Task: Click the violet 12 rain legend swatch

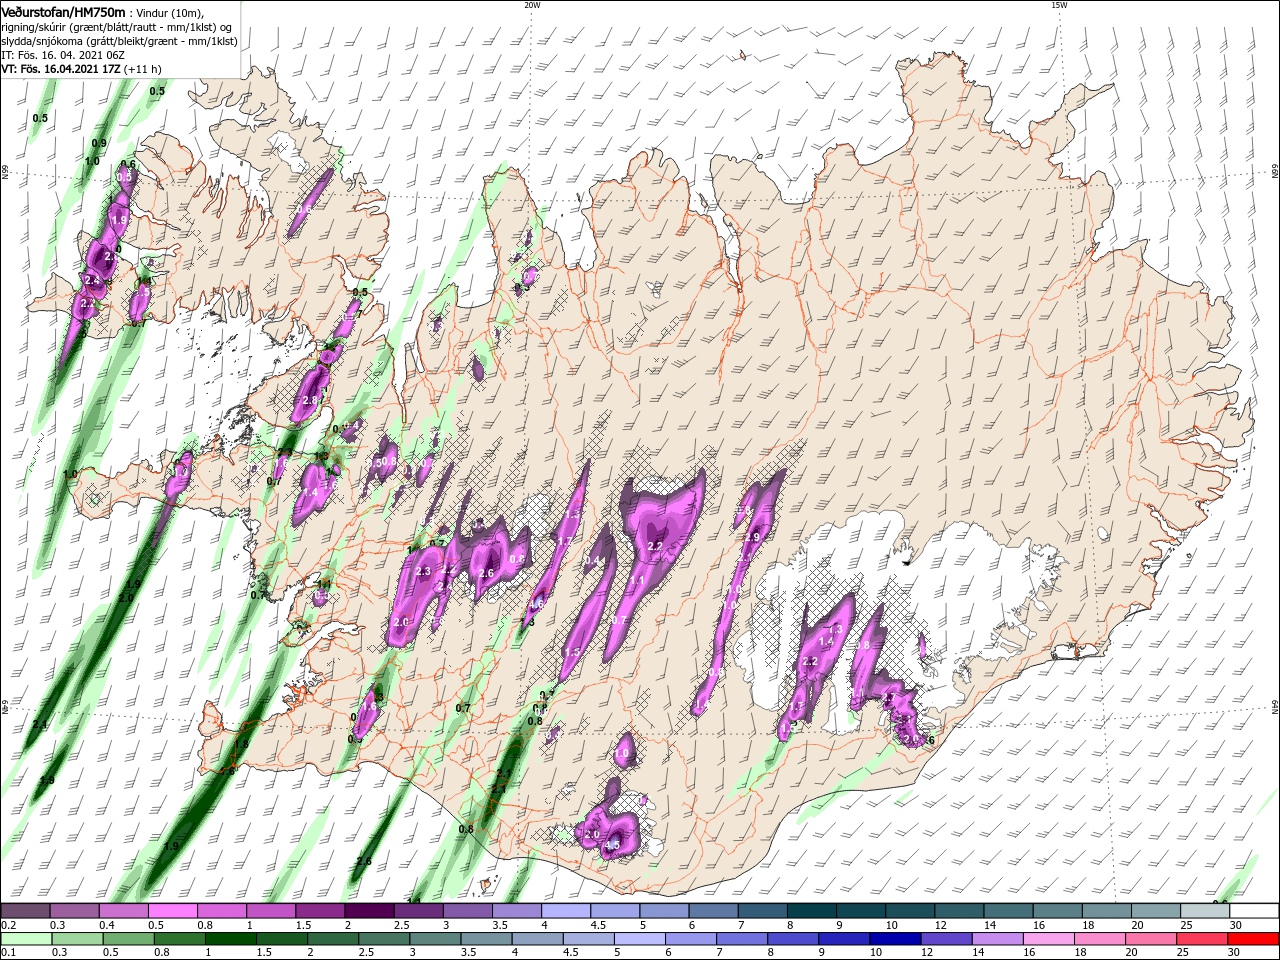Action: (x=945, y=939)
